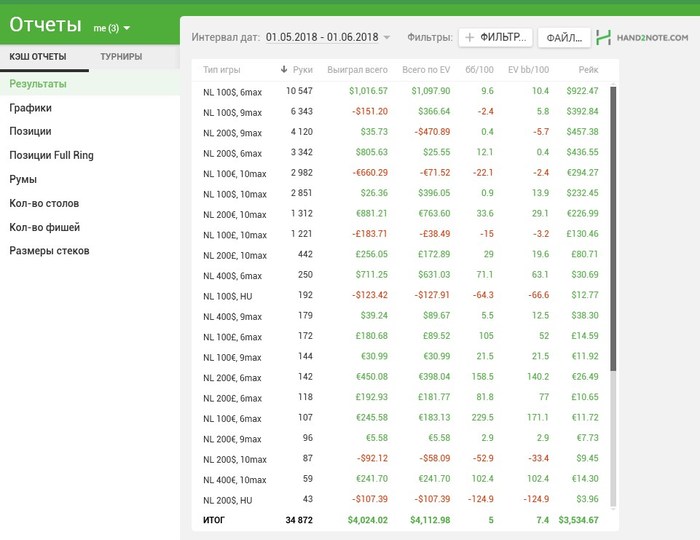Open the me (3) player dropdown

pyautogui.click(x=112, y=28)
